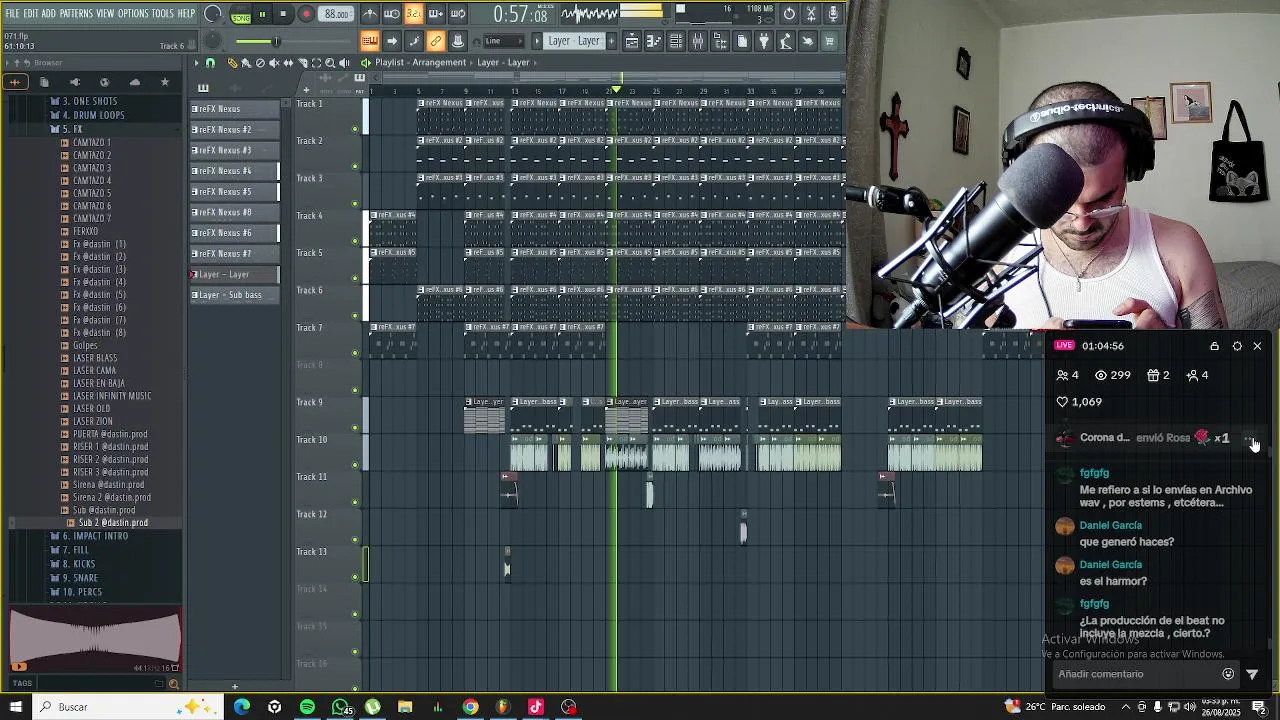Select the playlist Draw pencil tool
The image size is (1280, 720).
(x=232, y=62)
